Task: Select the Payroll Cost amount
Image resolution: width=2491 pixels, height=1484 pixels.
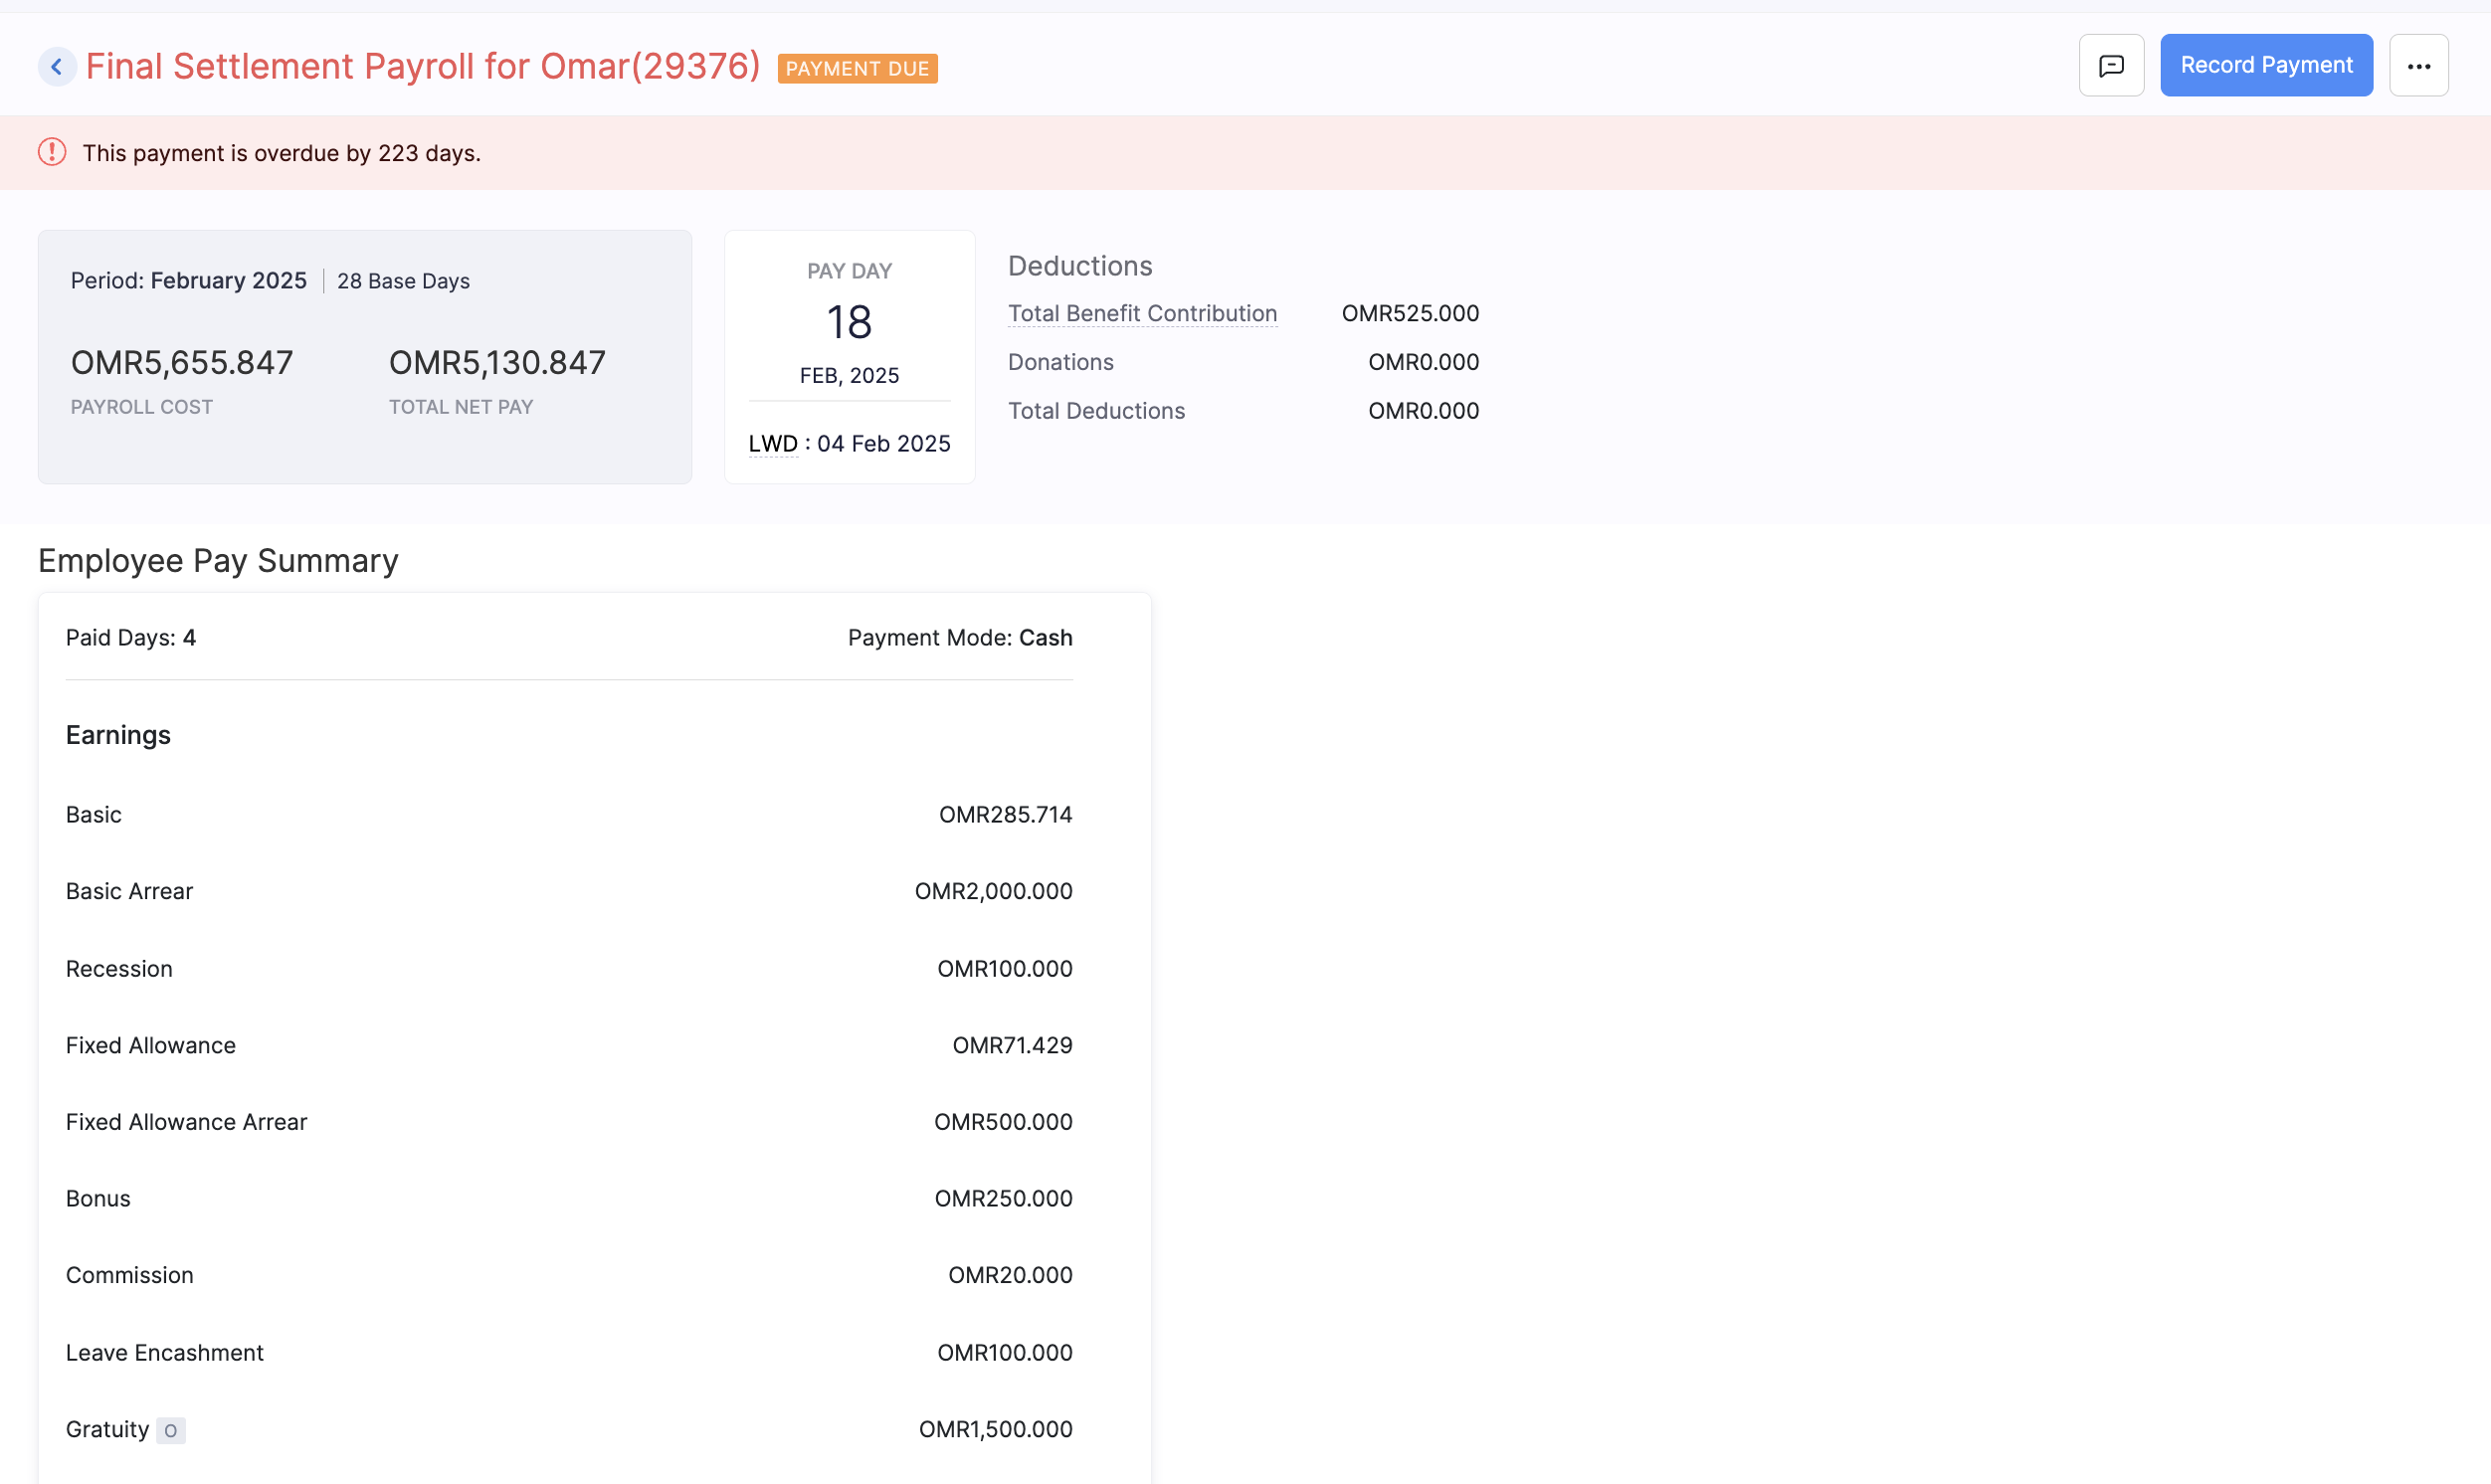Action: 182,363
